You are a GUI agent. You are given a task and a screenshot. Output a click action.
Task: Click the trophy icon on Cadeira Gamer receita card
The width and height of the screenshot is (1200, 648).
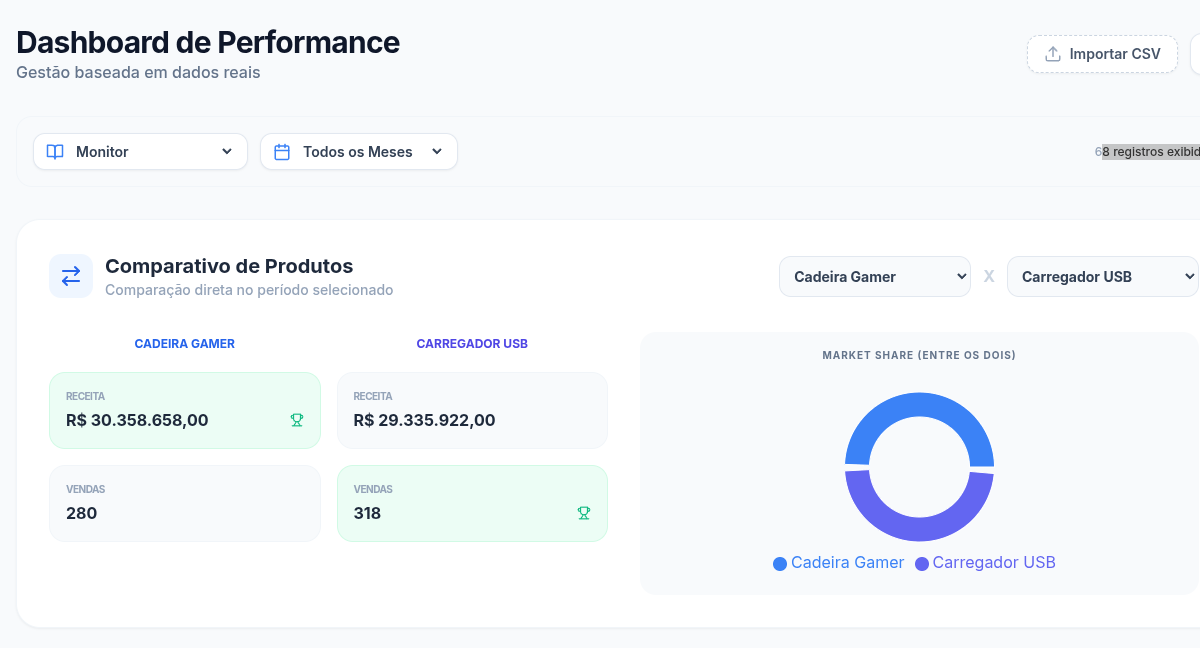(x=297, y=420)
